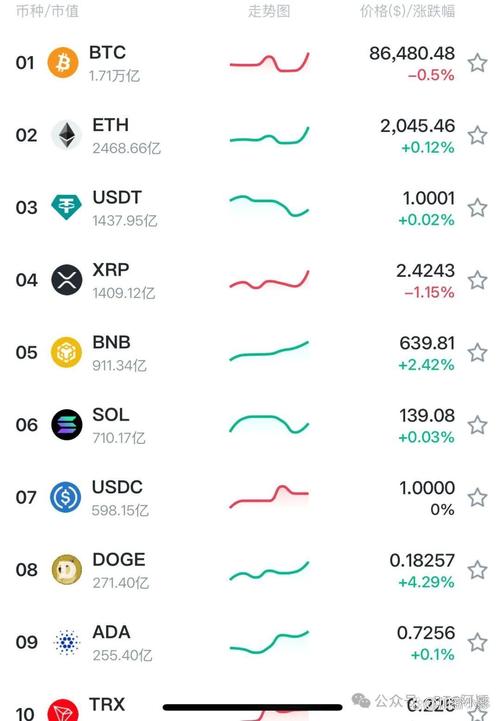Tap the USDC coin icon

click(65, 497)
